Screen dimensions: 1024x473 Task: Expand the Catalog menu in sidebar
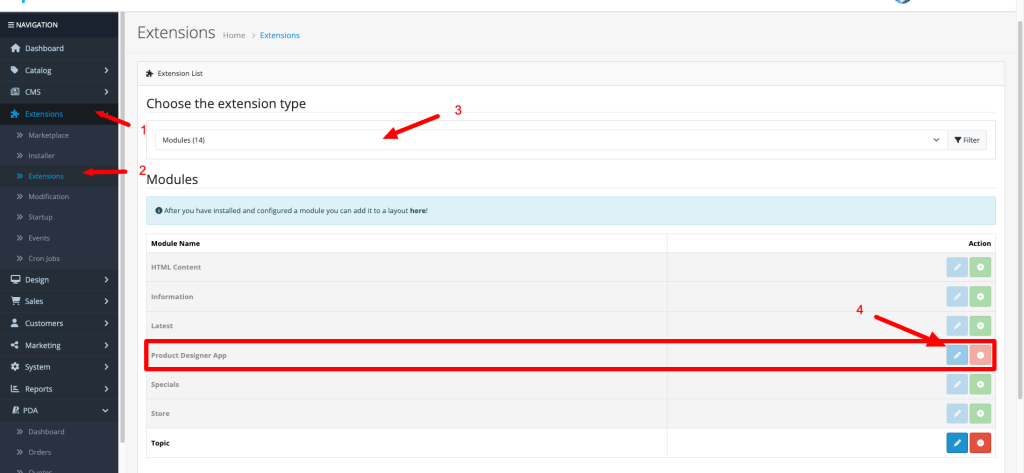pyautogui.click(x=59, y=70)
